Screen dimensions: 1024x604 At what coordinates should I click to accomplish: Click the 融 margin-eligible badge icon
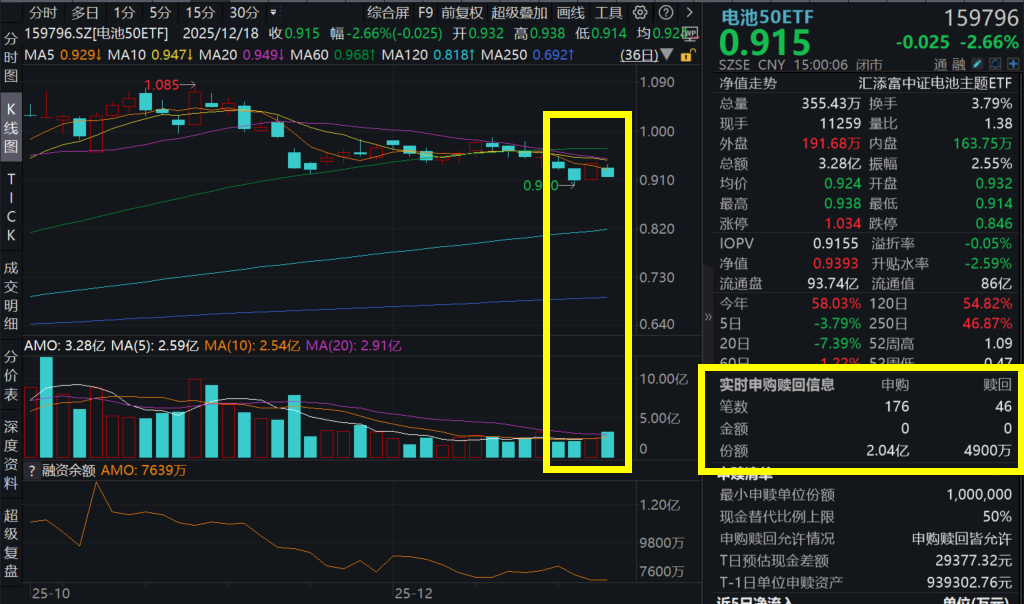959,63
